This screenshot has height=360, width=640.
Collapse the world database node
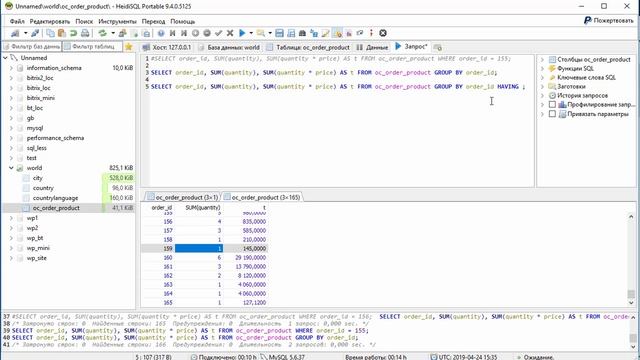pyautogui.click(x=11, y=168)
